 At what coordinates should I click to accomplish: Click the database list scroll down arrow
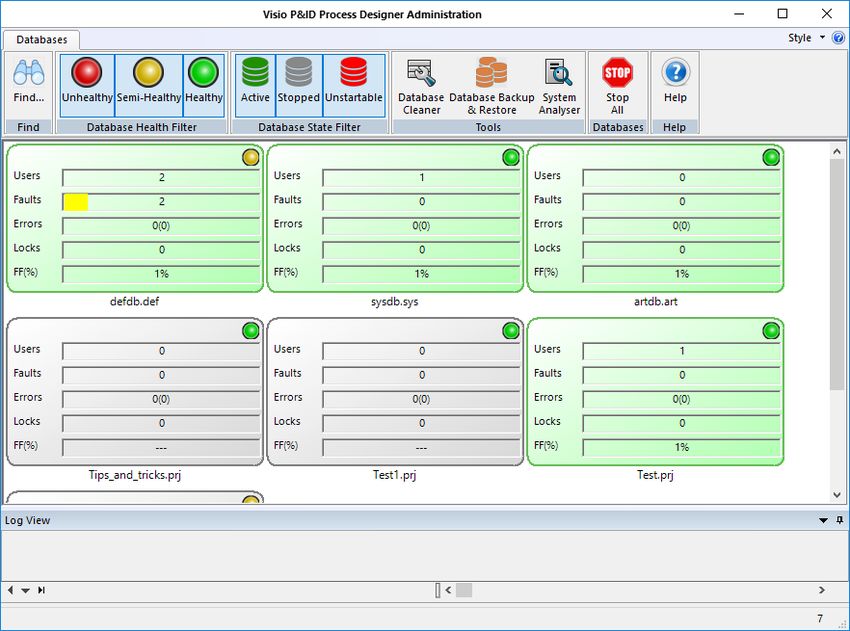pyautogui.click(x=836, y=495)
